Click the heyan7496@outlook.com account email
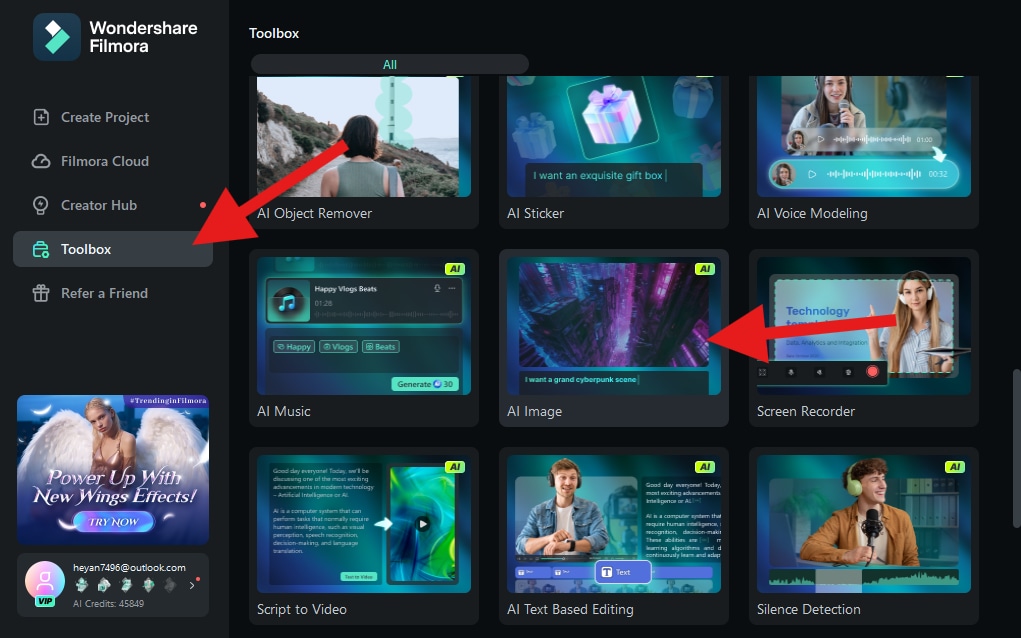This screenshot has height=638, width=1021. (x=129, y=568)
